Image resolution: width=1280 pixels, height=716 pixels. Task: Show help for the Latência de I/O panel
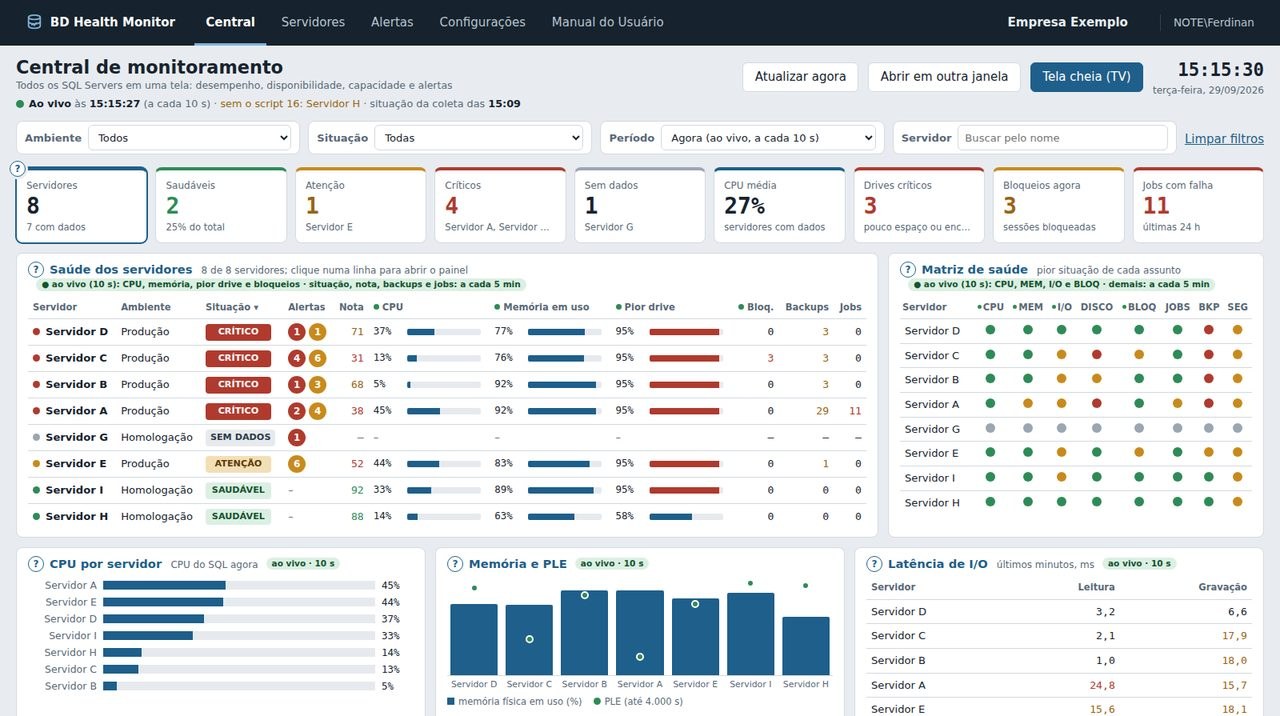coord(874,564)
